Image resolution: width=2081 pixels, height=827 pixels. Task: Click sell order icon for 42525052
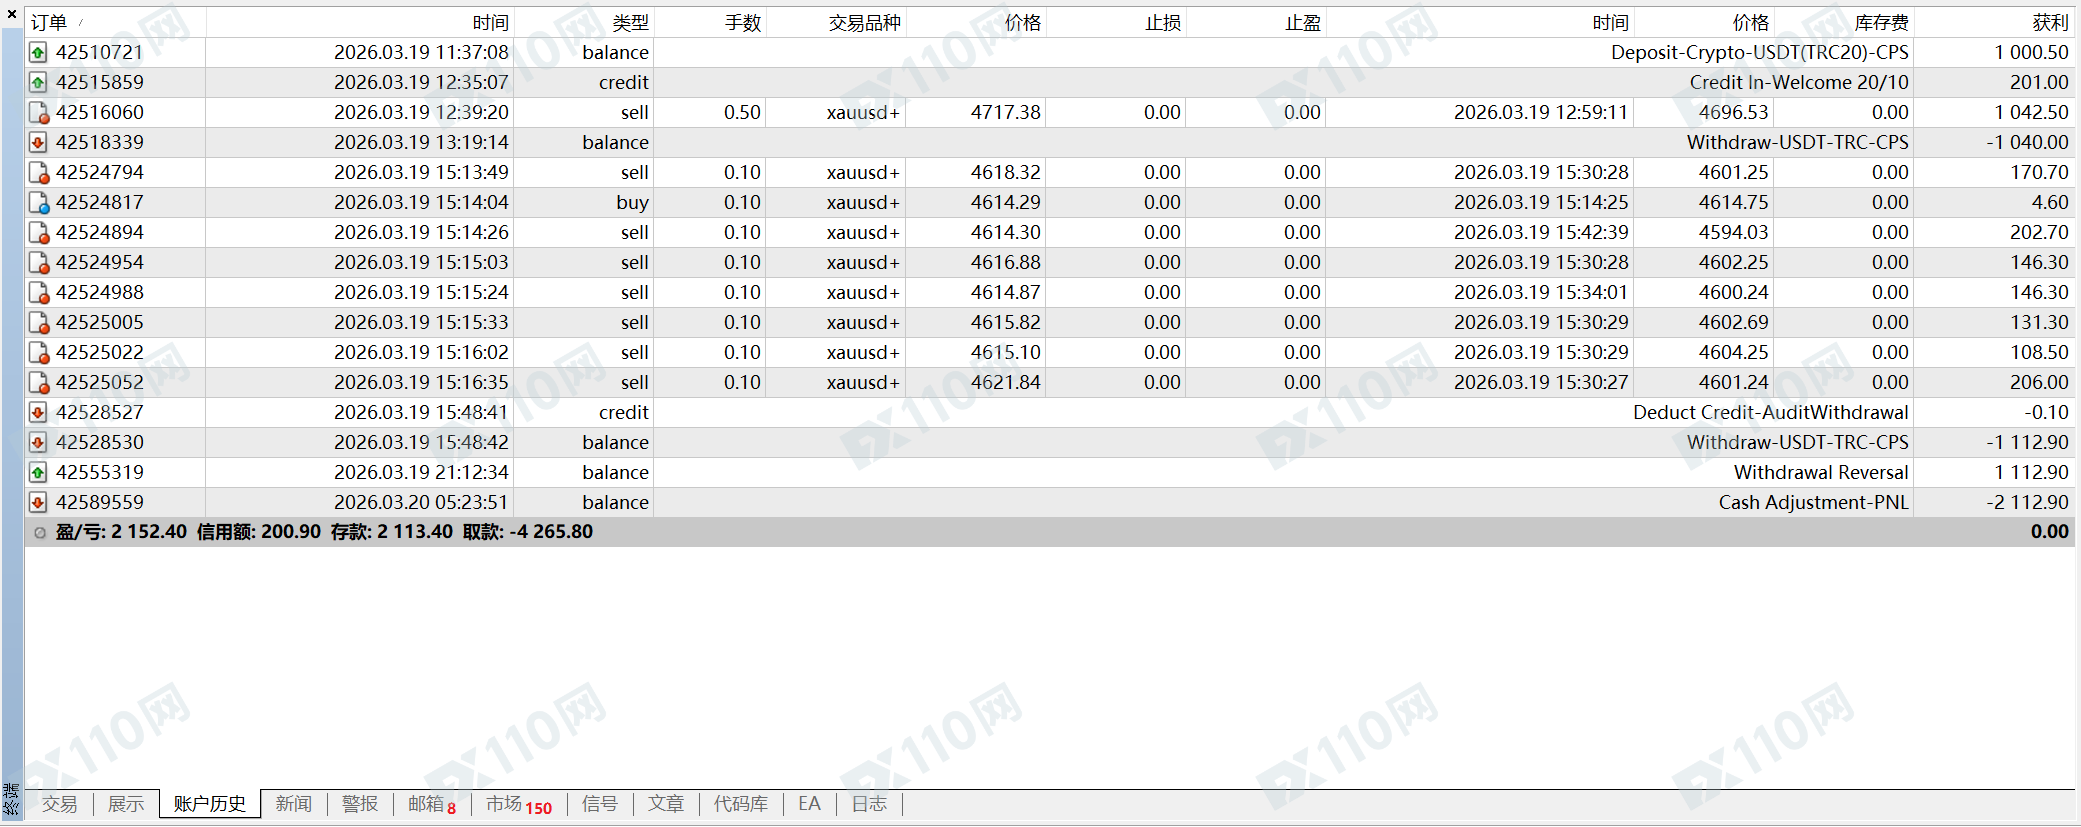pyautogui.click(x=39, y=383)
